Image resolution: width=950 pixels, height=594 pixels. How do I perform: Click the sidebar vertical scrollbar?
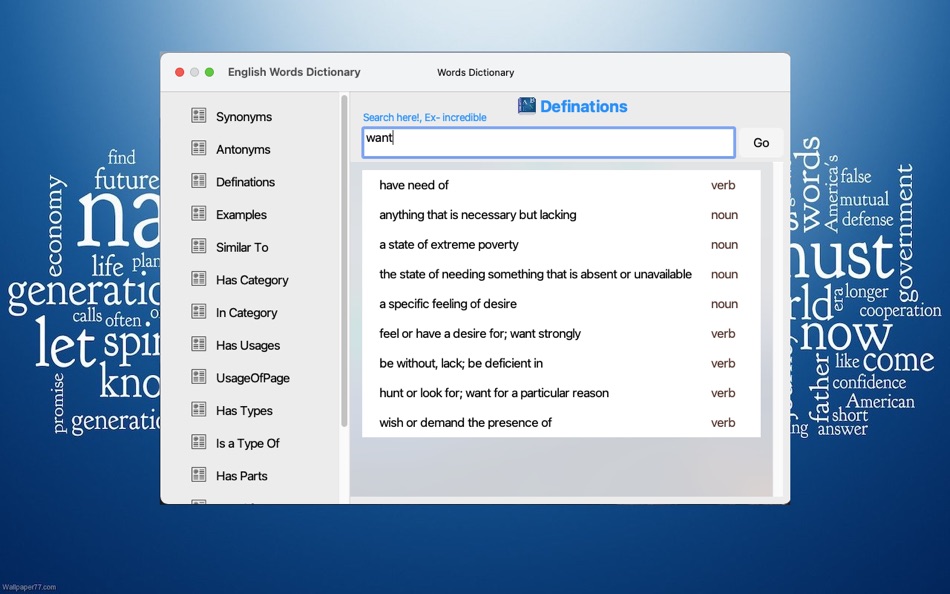coord(345,260)
